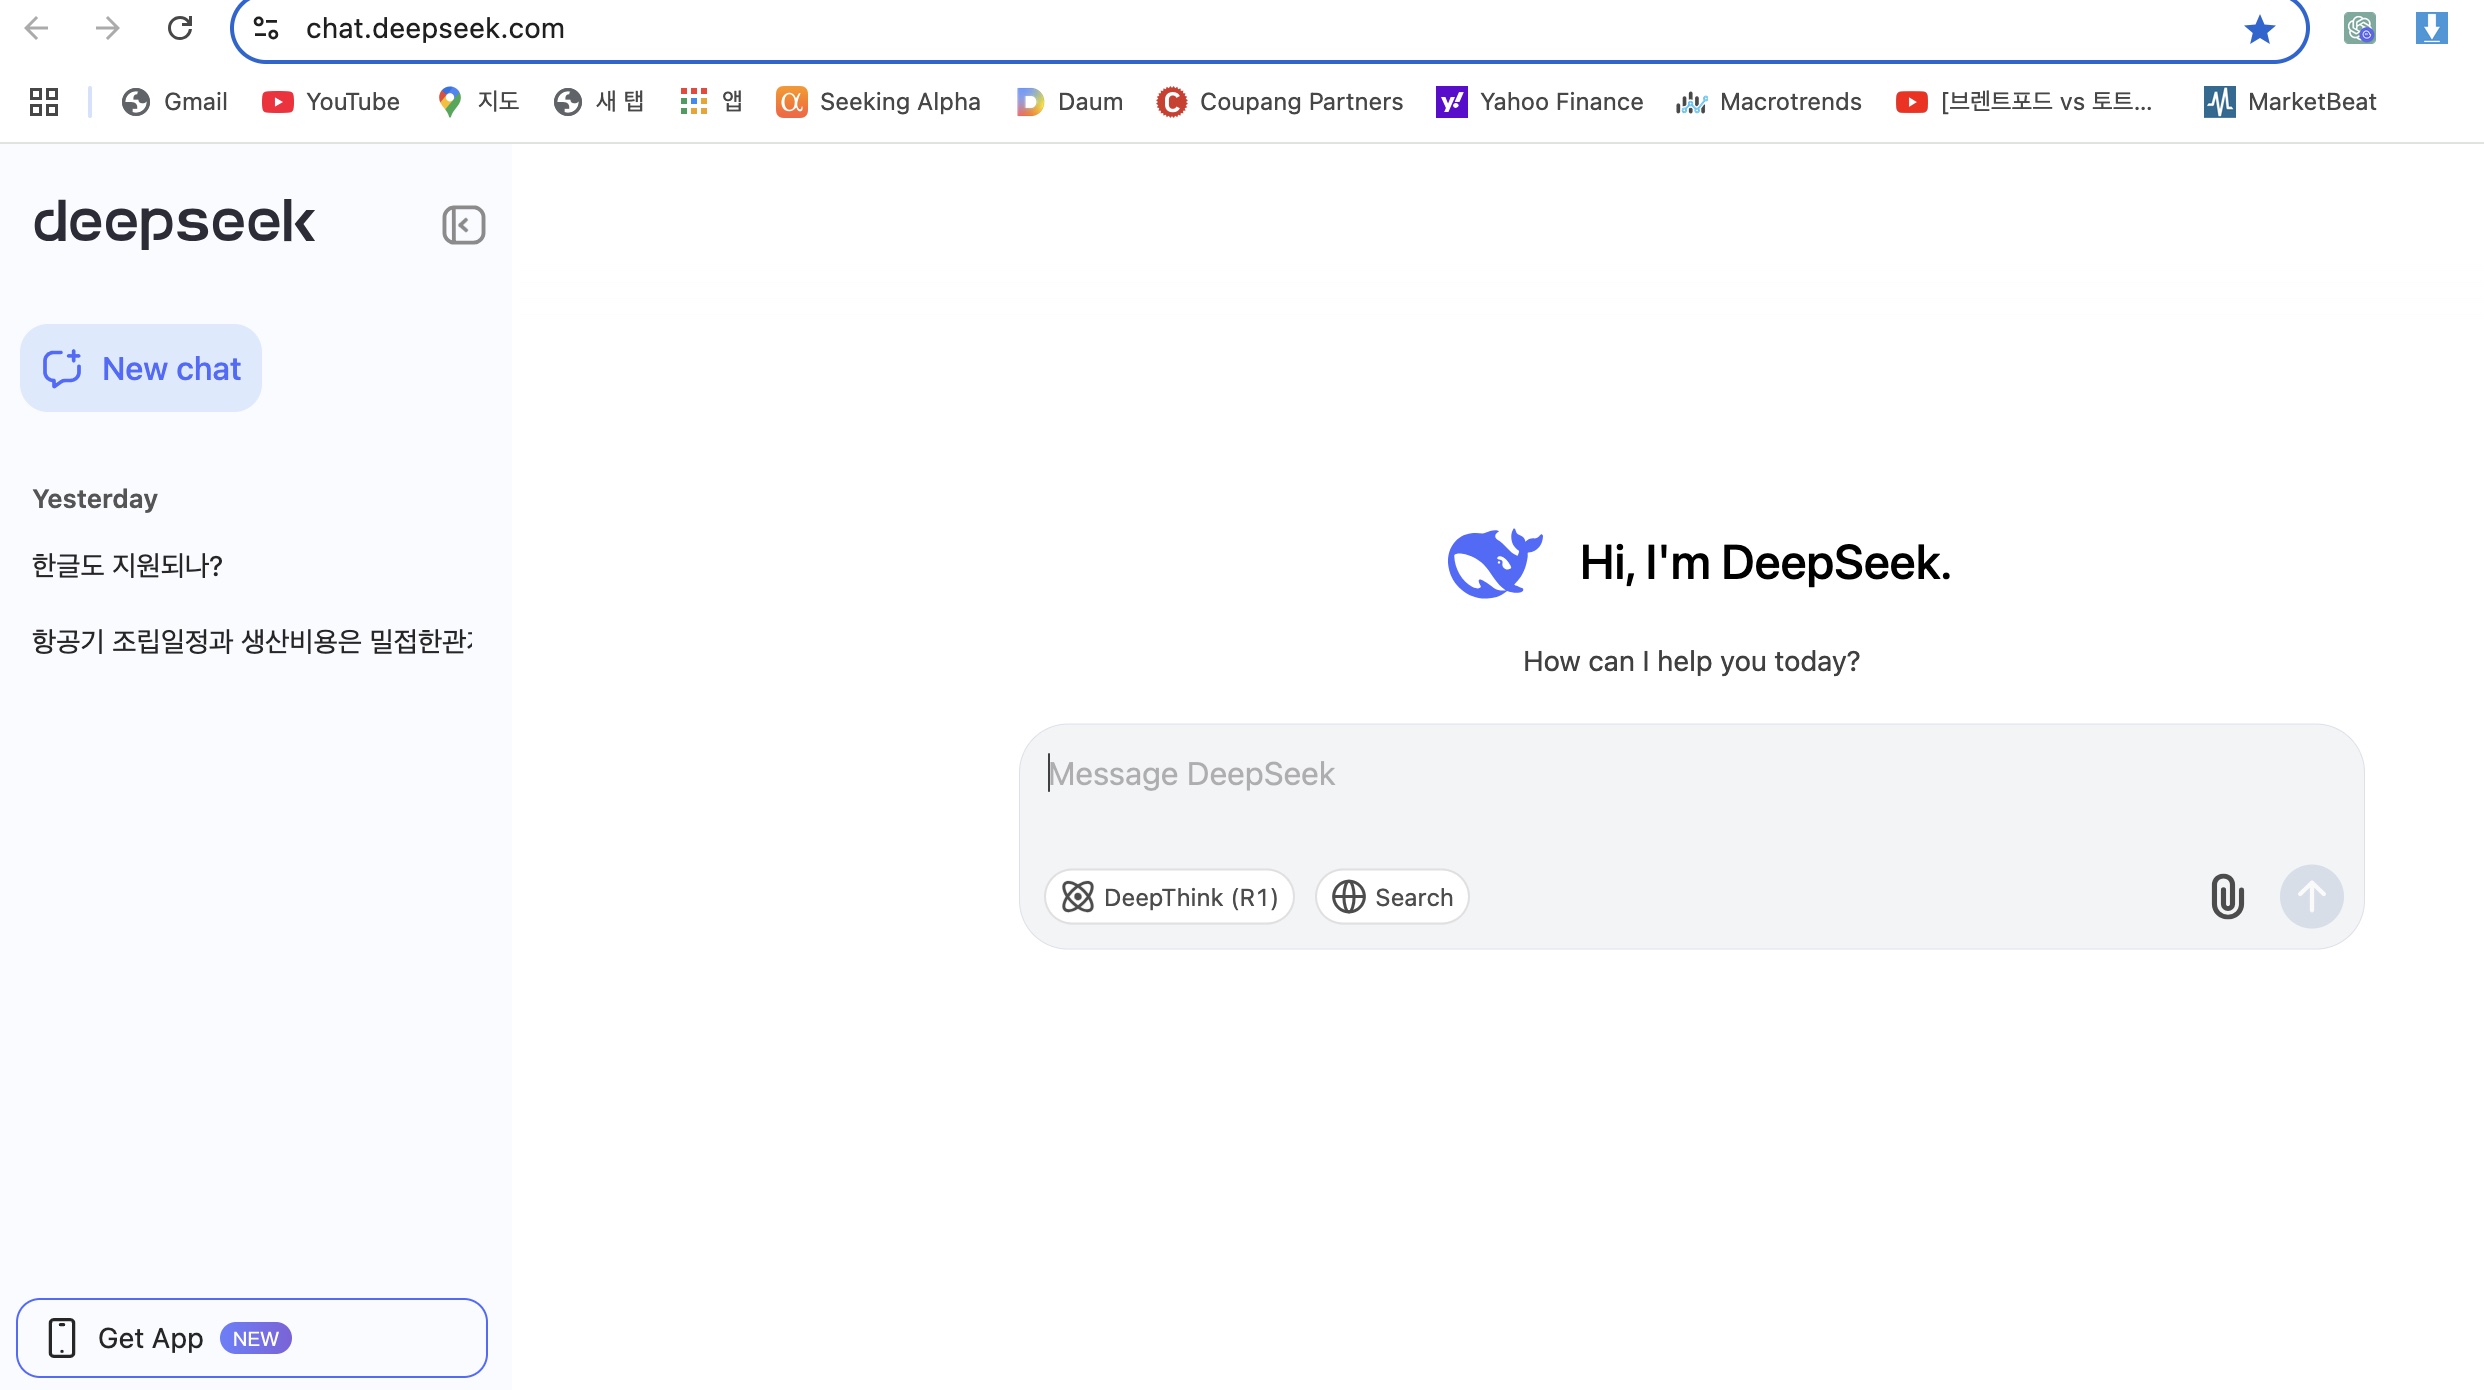
Task: Click the send message arrow button
Action: pos(2310,896)
